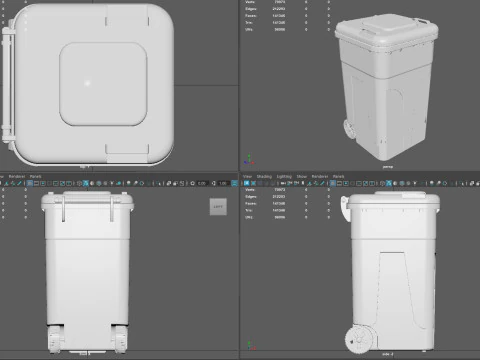Image resolution: width=480 pixels, height=360 pixels.
Task: Toggle Screen Space Ambient Occlusion, bottom-left panel
Action: [x=128, y=183]
